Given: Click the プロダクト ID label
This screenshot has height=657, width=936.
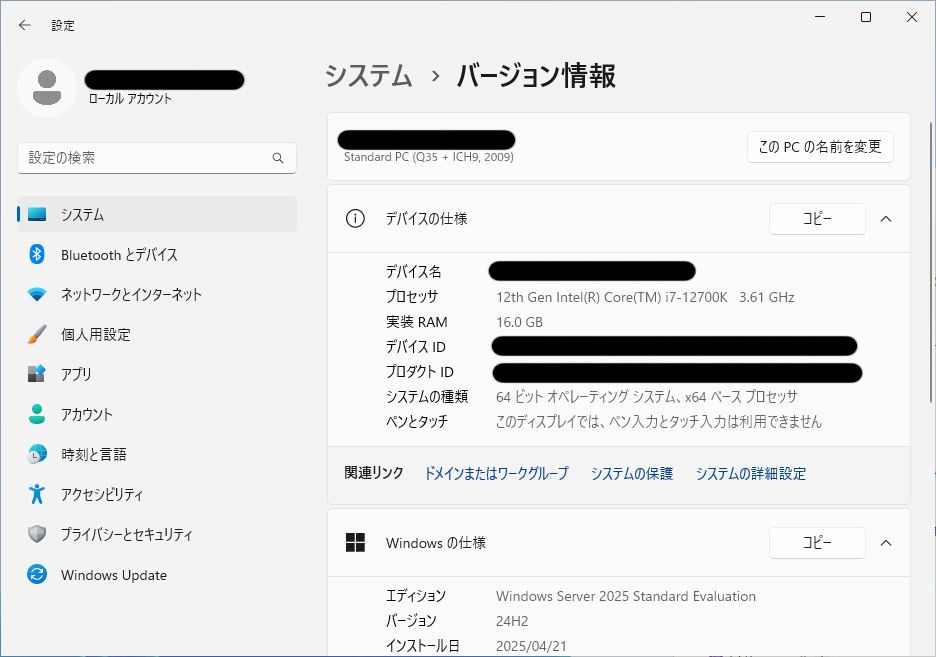Looking at the screenshot, I should pos(420,372).
